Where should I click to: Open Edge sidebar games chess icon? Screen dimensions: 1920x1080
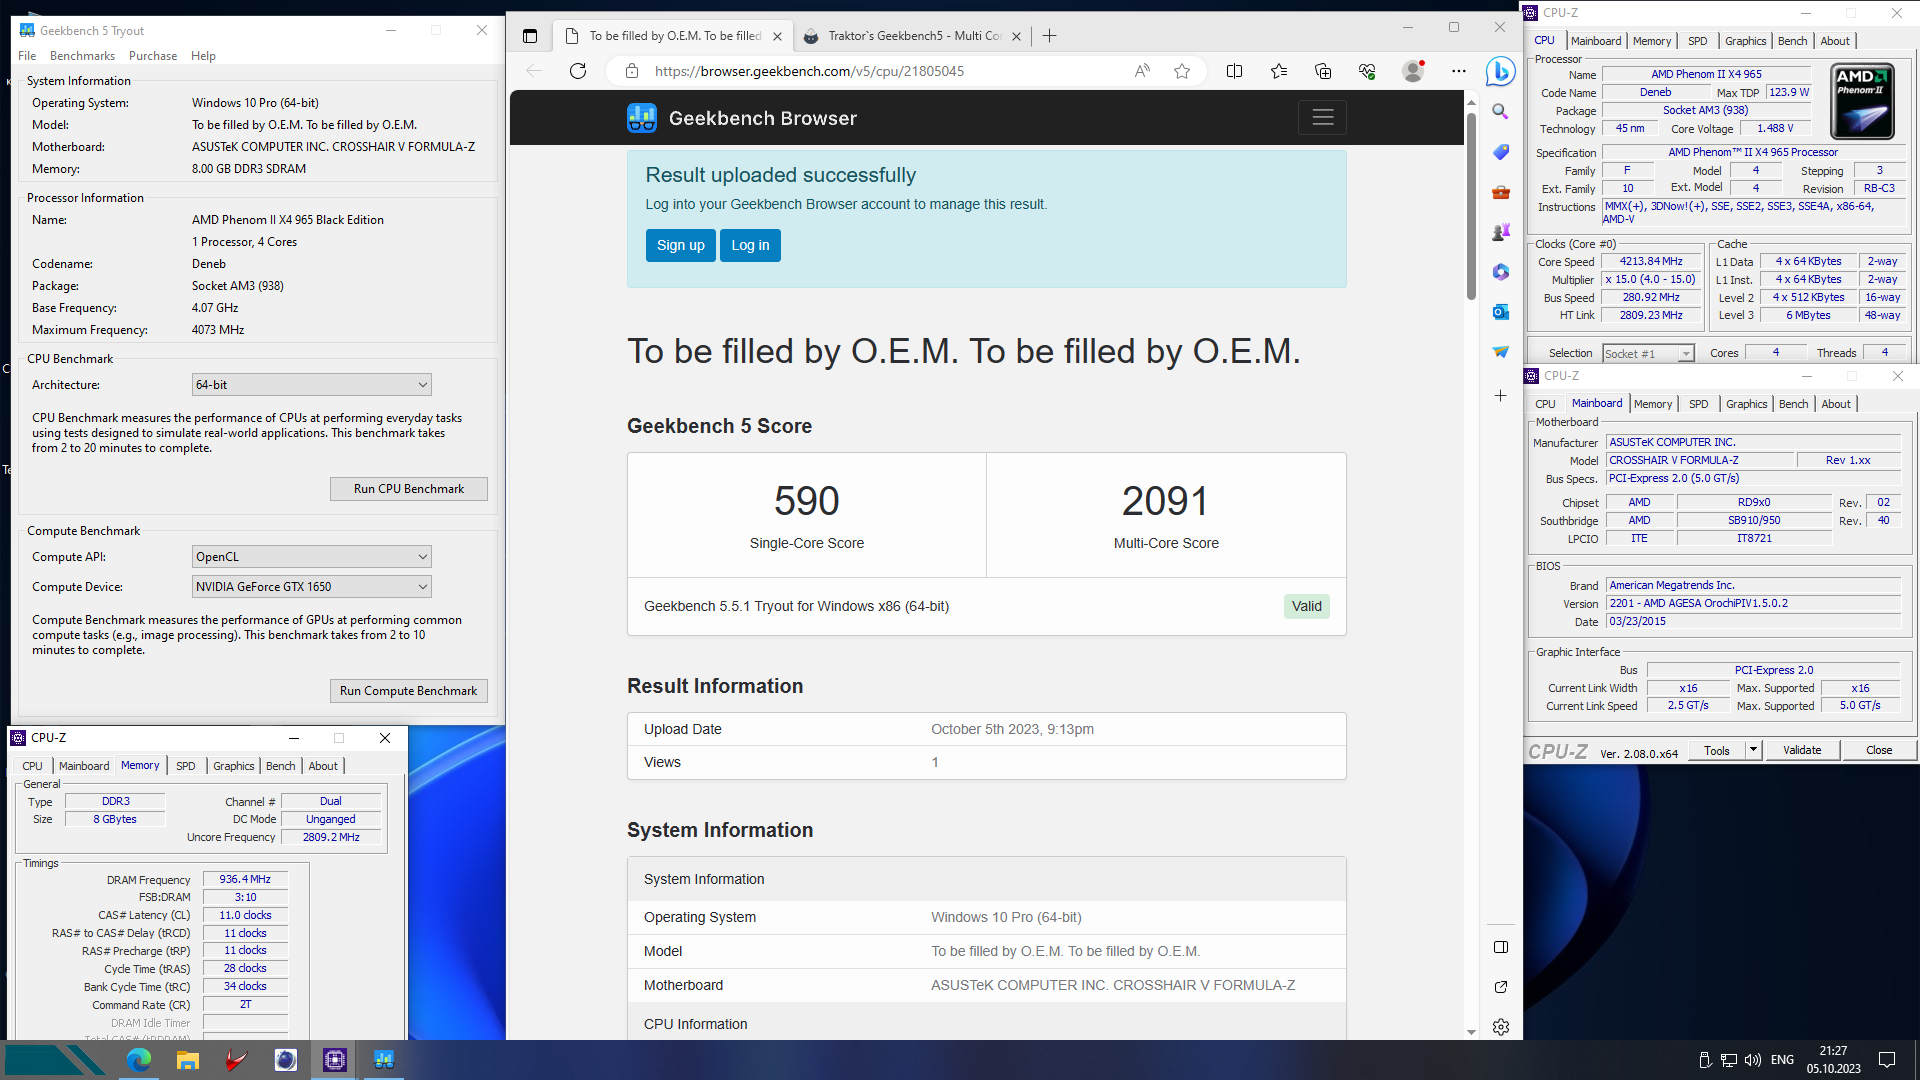pyautogui.click(x=1500, y=232)
